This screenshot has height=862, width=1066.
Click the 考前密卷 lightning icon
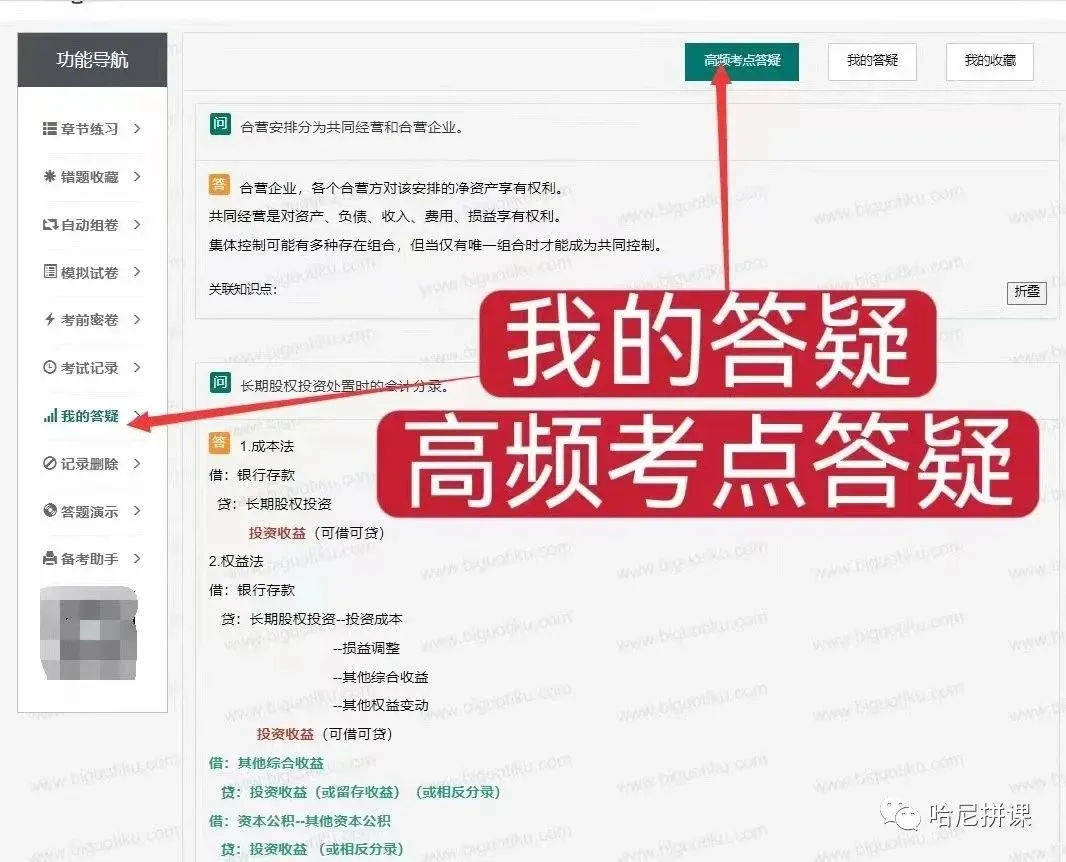click(50, 320)
